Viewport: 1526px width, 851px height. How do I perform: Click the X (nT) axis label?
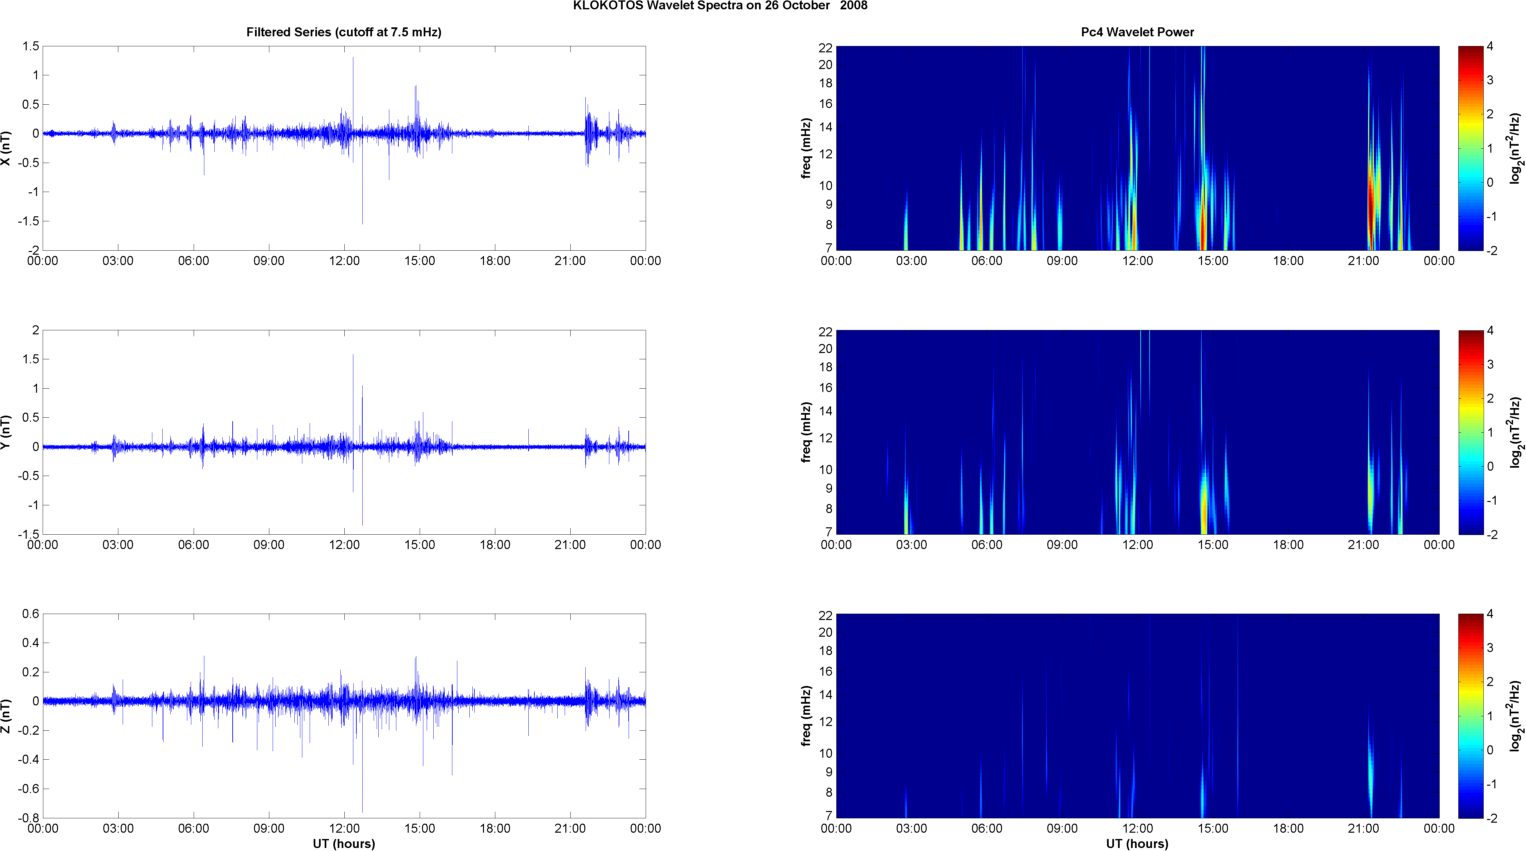[x=8, y=147]
